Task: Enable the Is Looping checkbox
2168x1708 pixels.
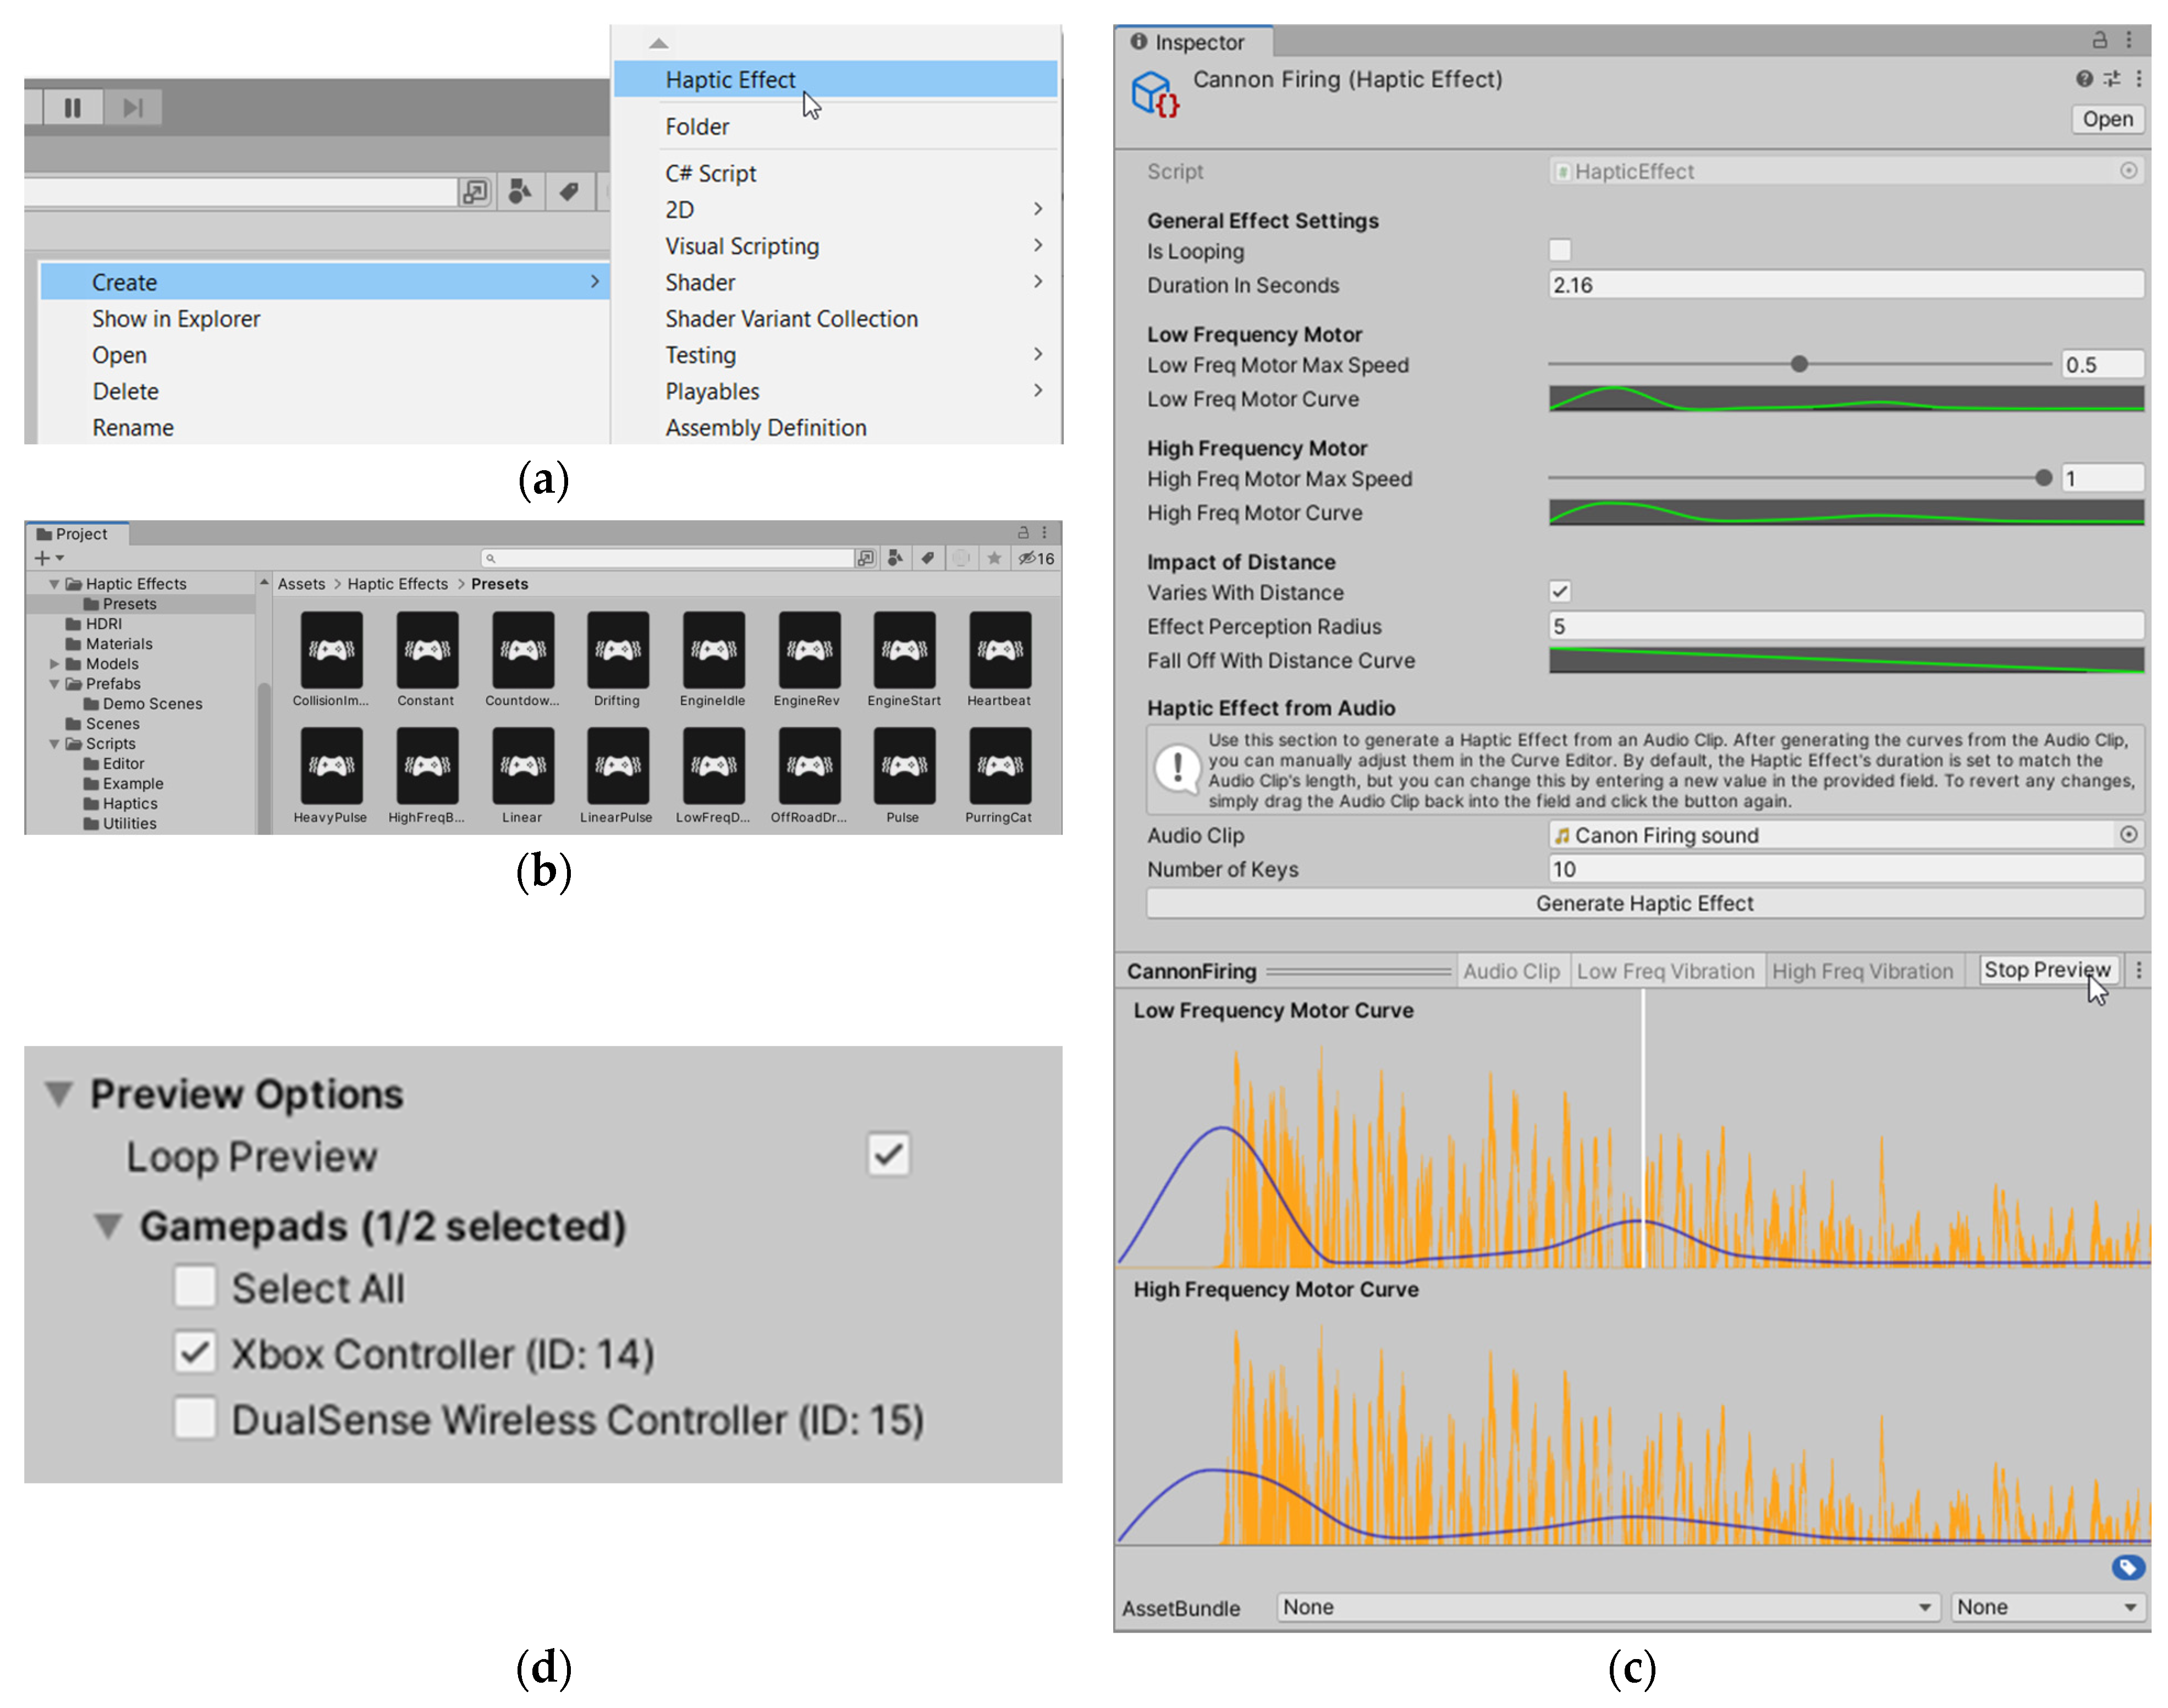Action: 1559,250
